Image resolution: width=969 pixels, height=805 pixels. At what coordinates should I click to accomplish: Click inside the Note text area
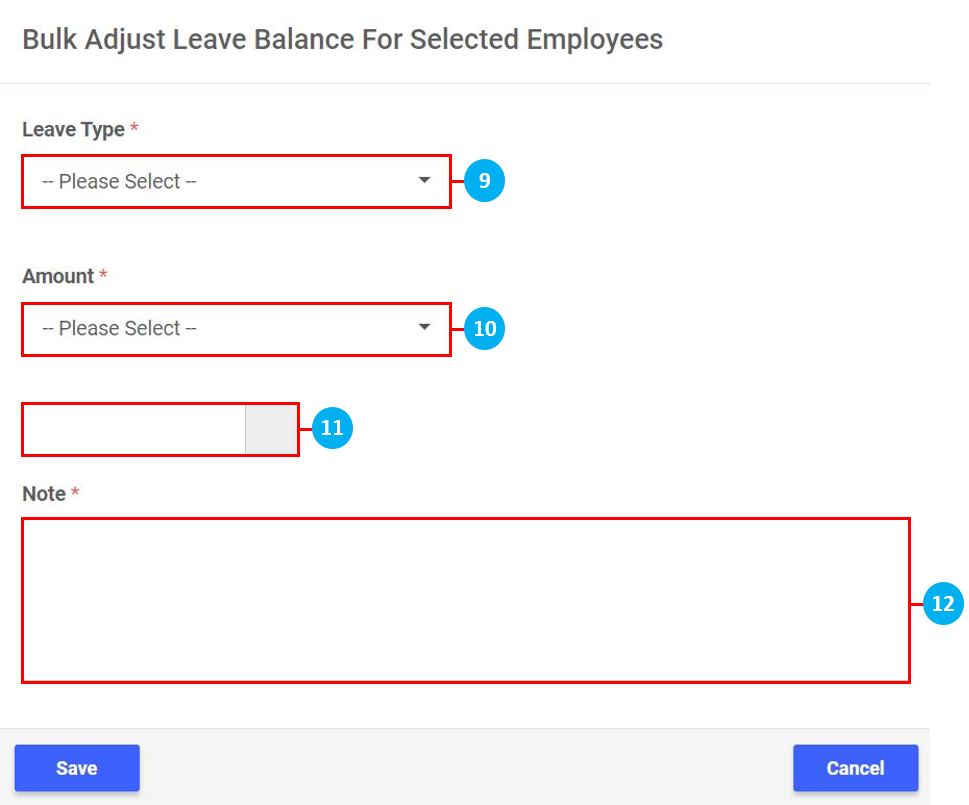click(465, 600)
